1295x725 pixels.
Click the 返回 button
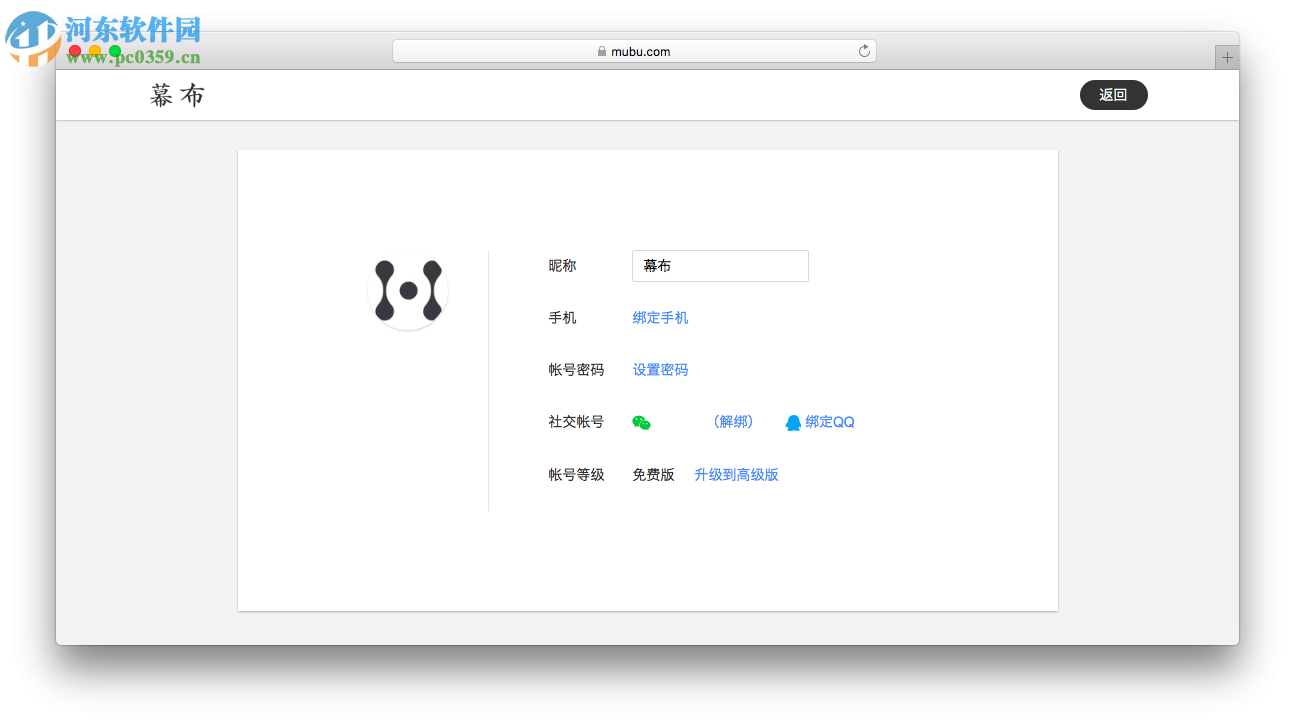1113,95
